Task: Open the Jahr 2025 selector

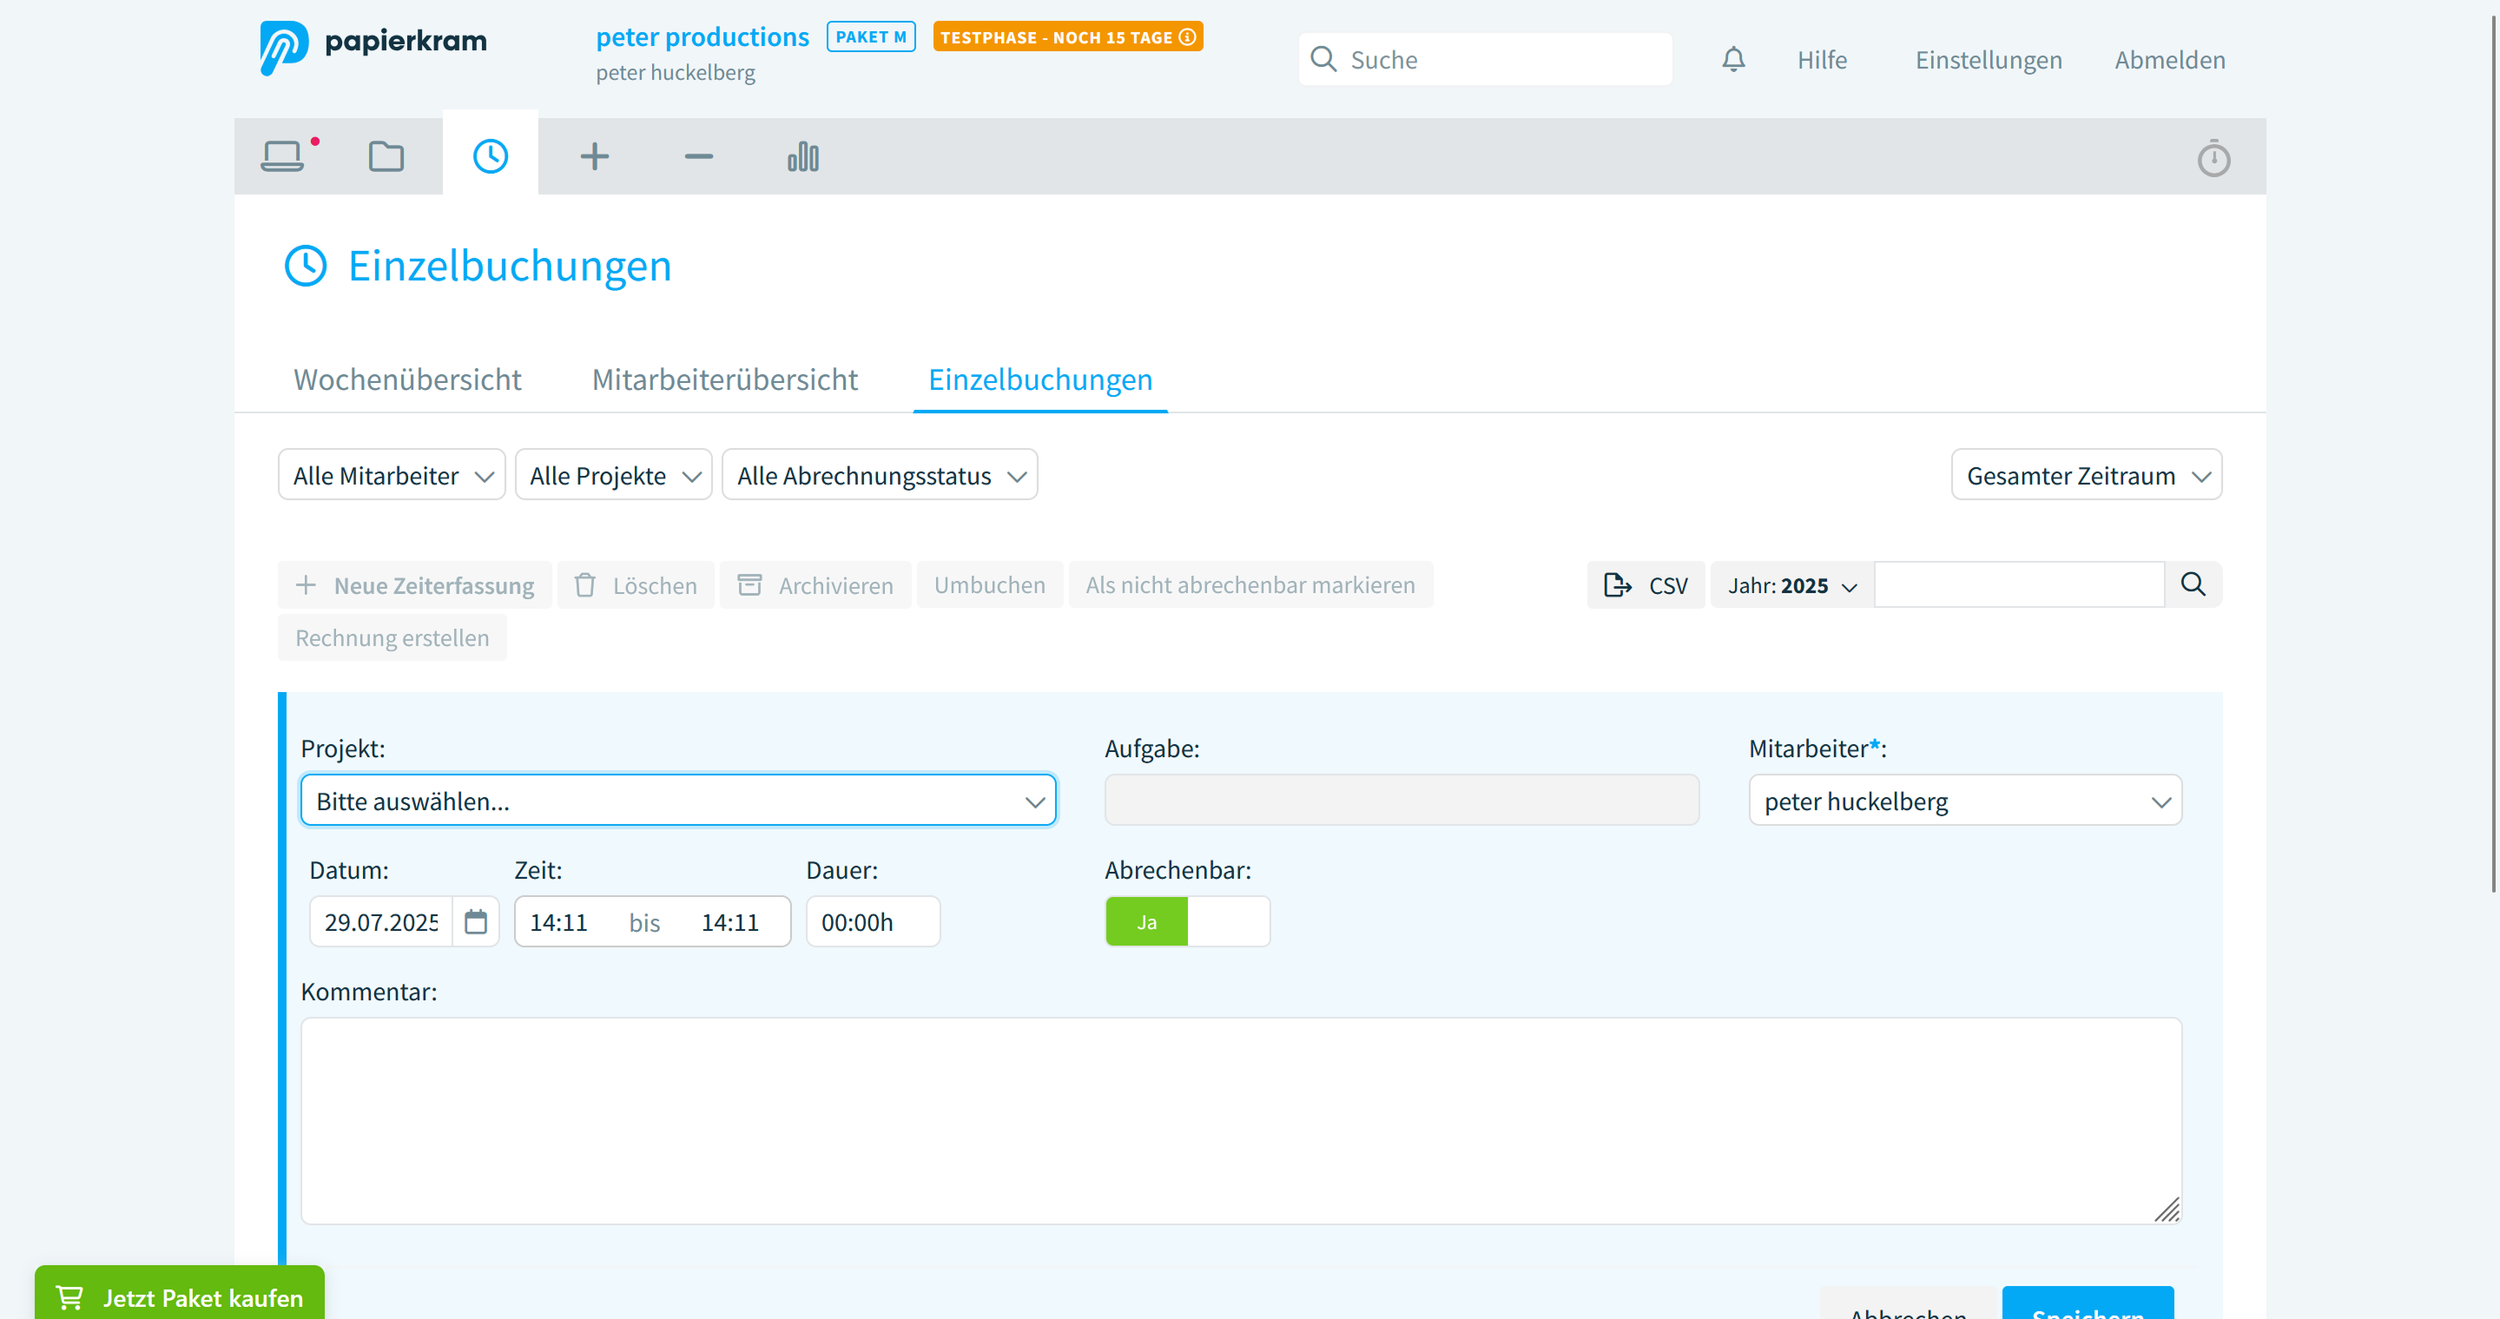Action: (x=1791, y=586)
